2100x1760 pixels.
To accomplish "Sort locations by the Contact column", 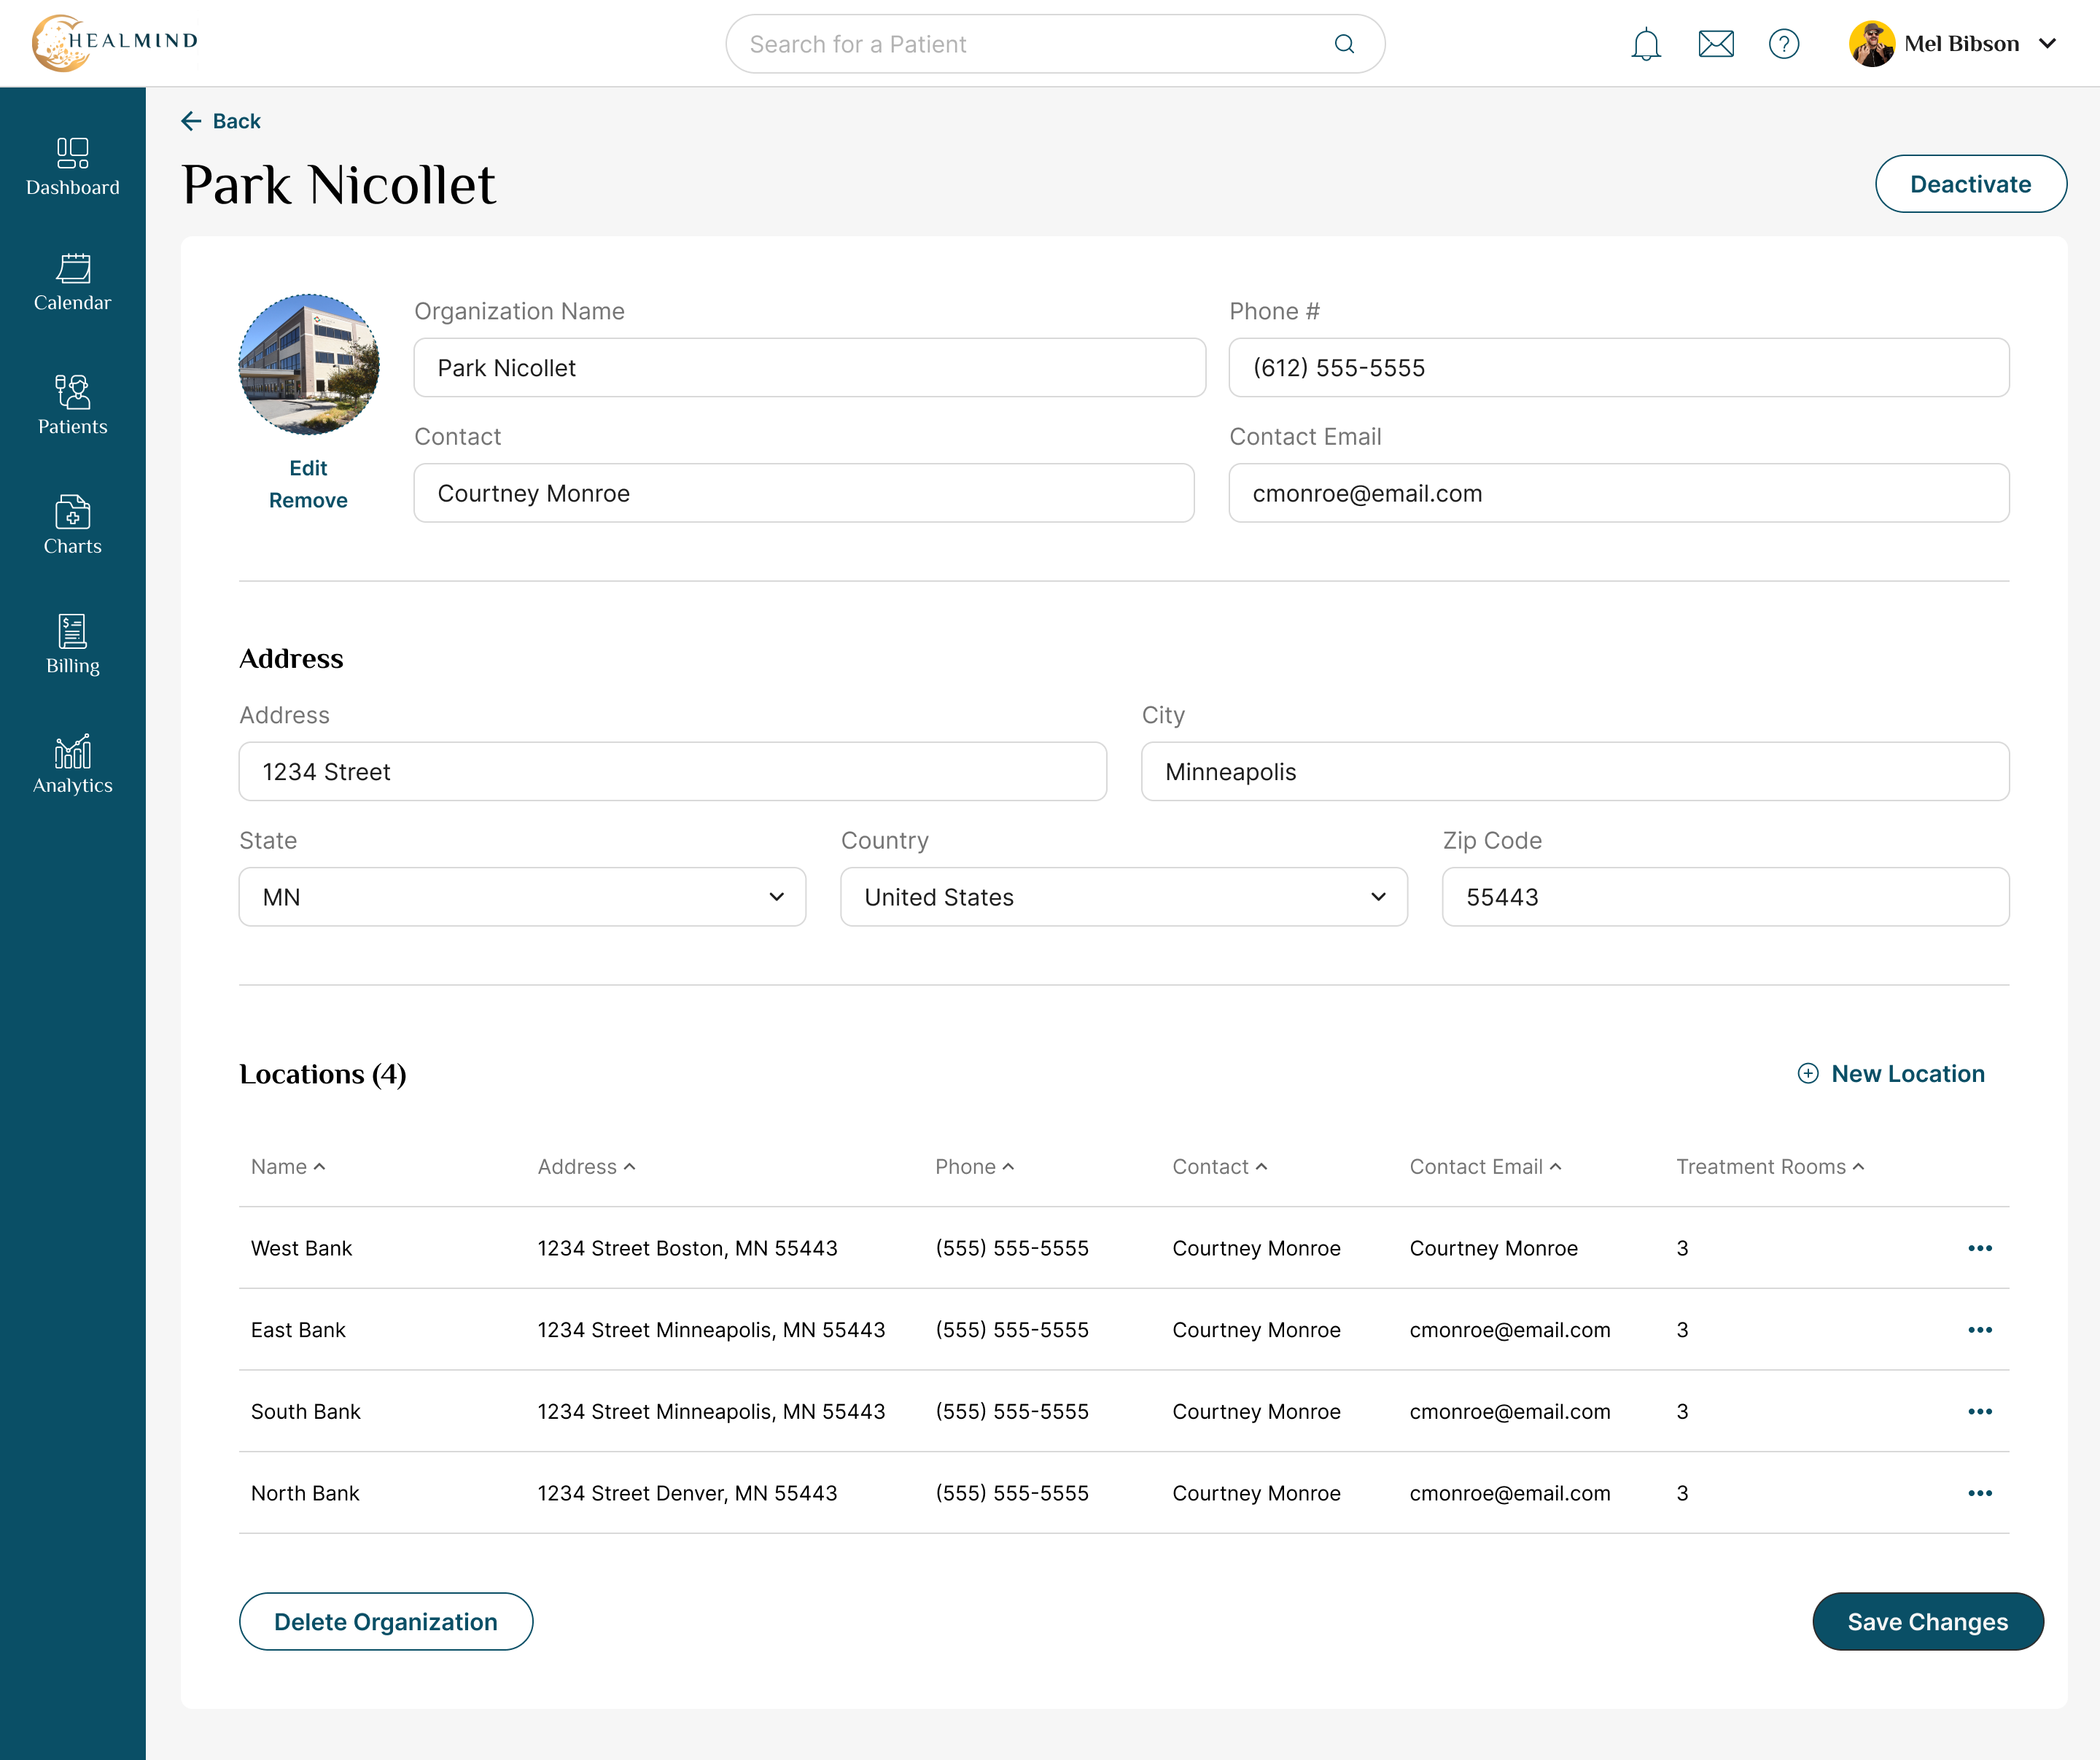I will click(1220, 1167).
